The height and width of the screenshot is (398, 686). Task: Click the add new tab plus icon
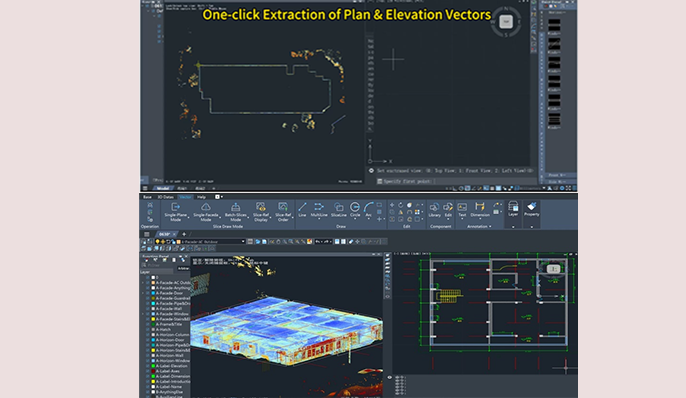tap(184, 234)
